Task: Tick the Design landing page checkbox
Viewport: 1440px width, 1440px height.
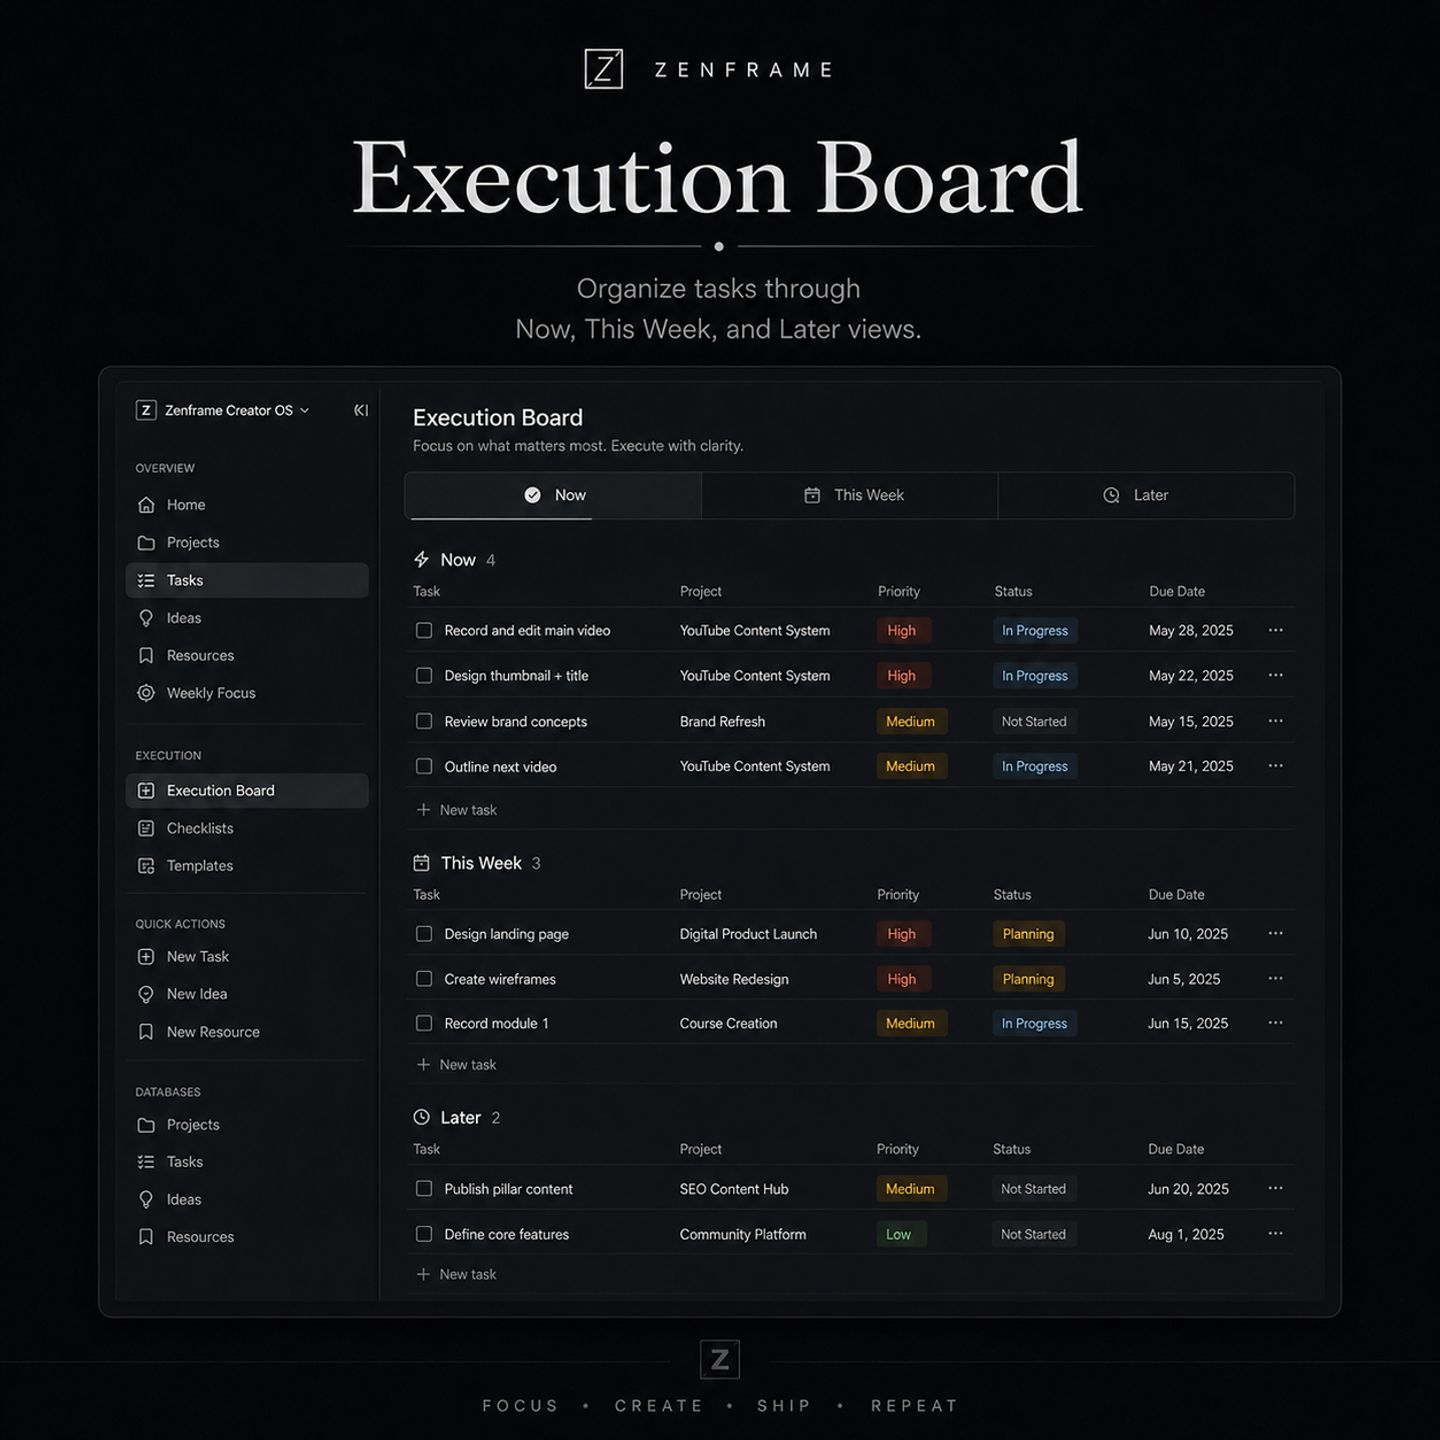Action: (x=424, y=934)
